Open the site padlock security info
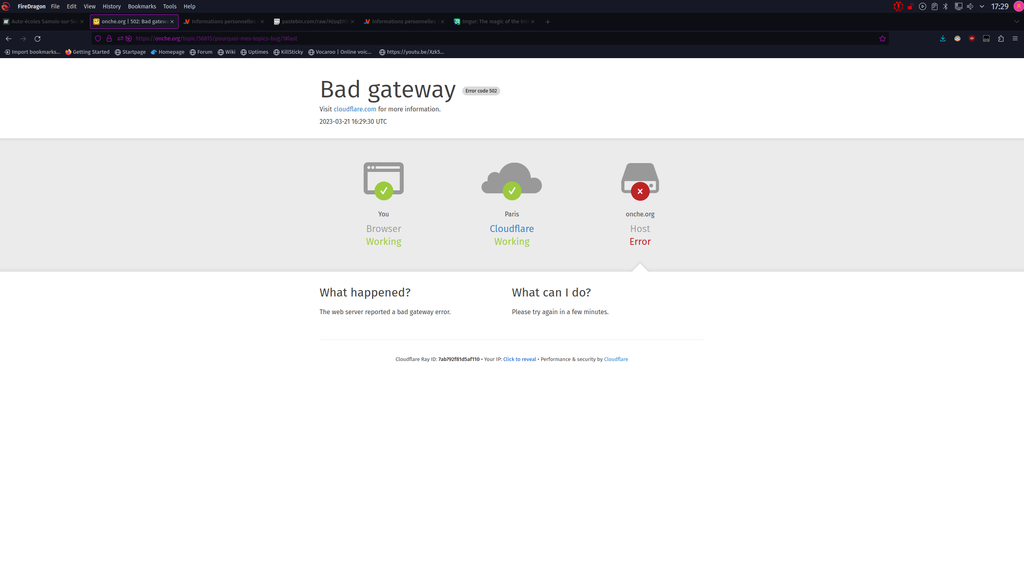The width and height of the screenshot is (1024, 577). click(x=109, y=39)
